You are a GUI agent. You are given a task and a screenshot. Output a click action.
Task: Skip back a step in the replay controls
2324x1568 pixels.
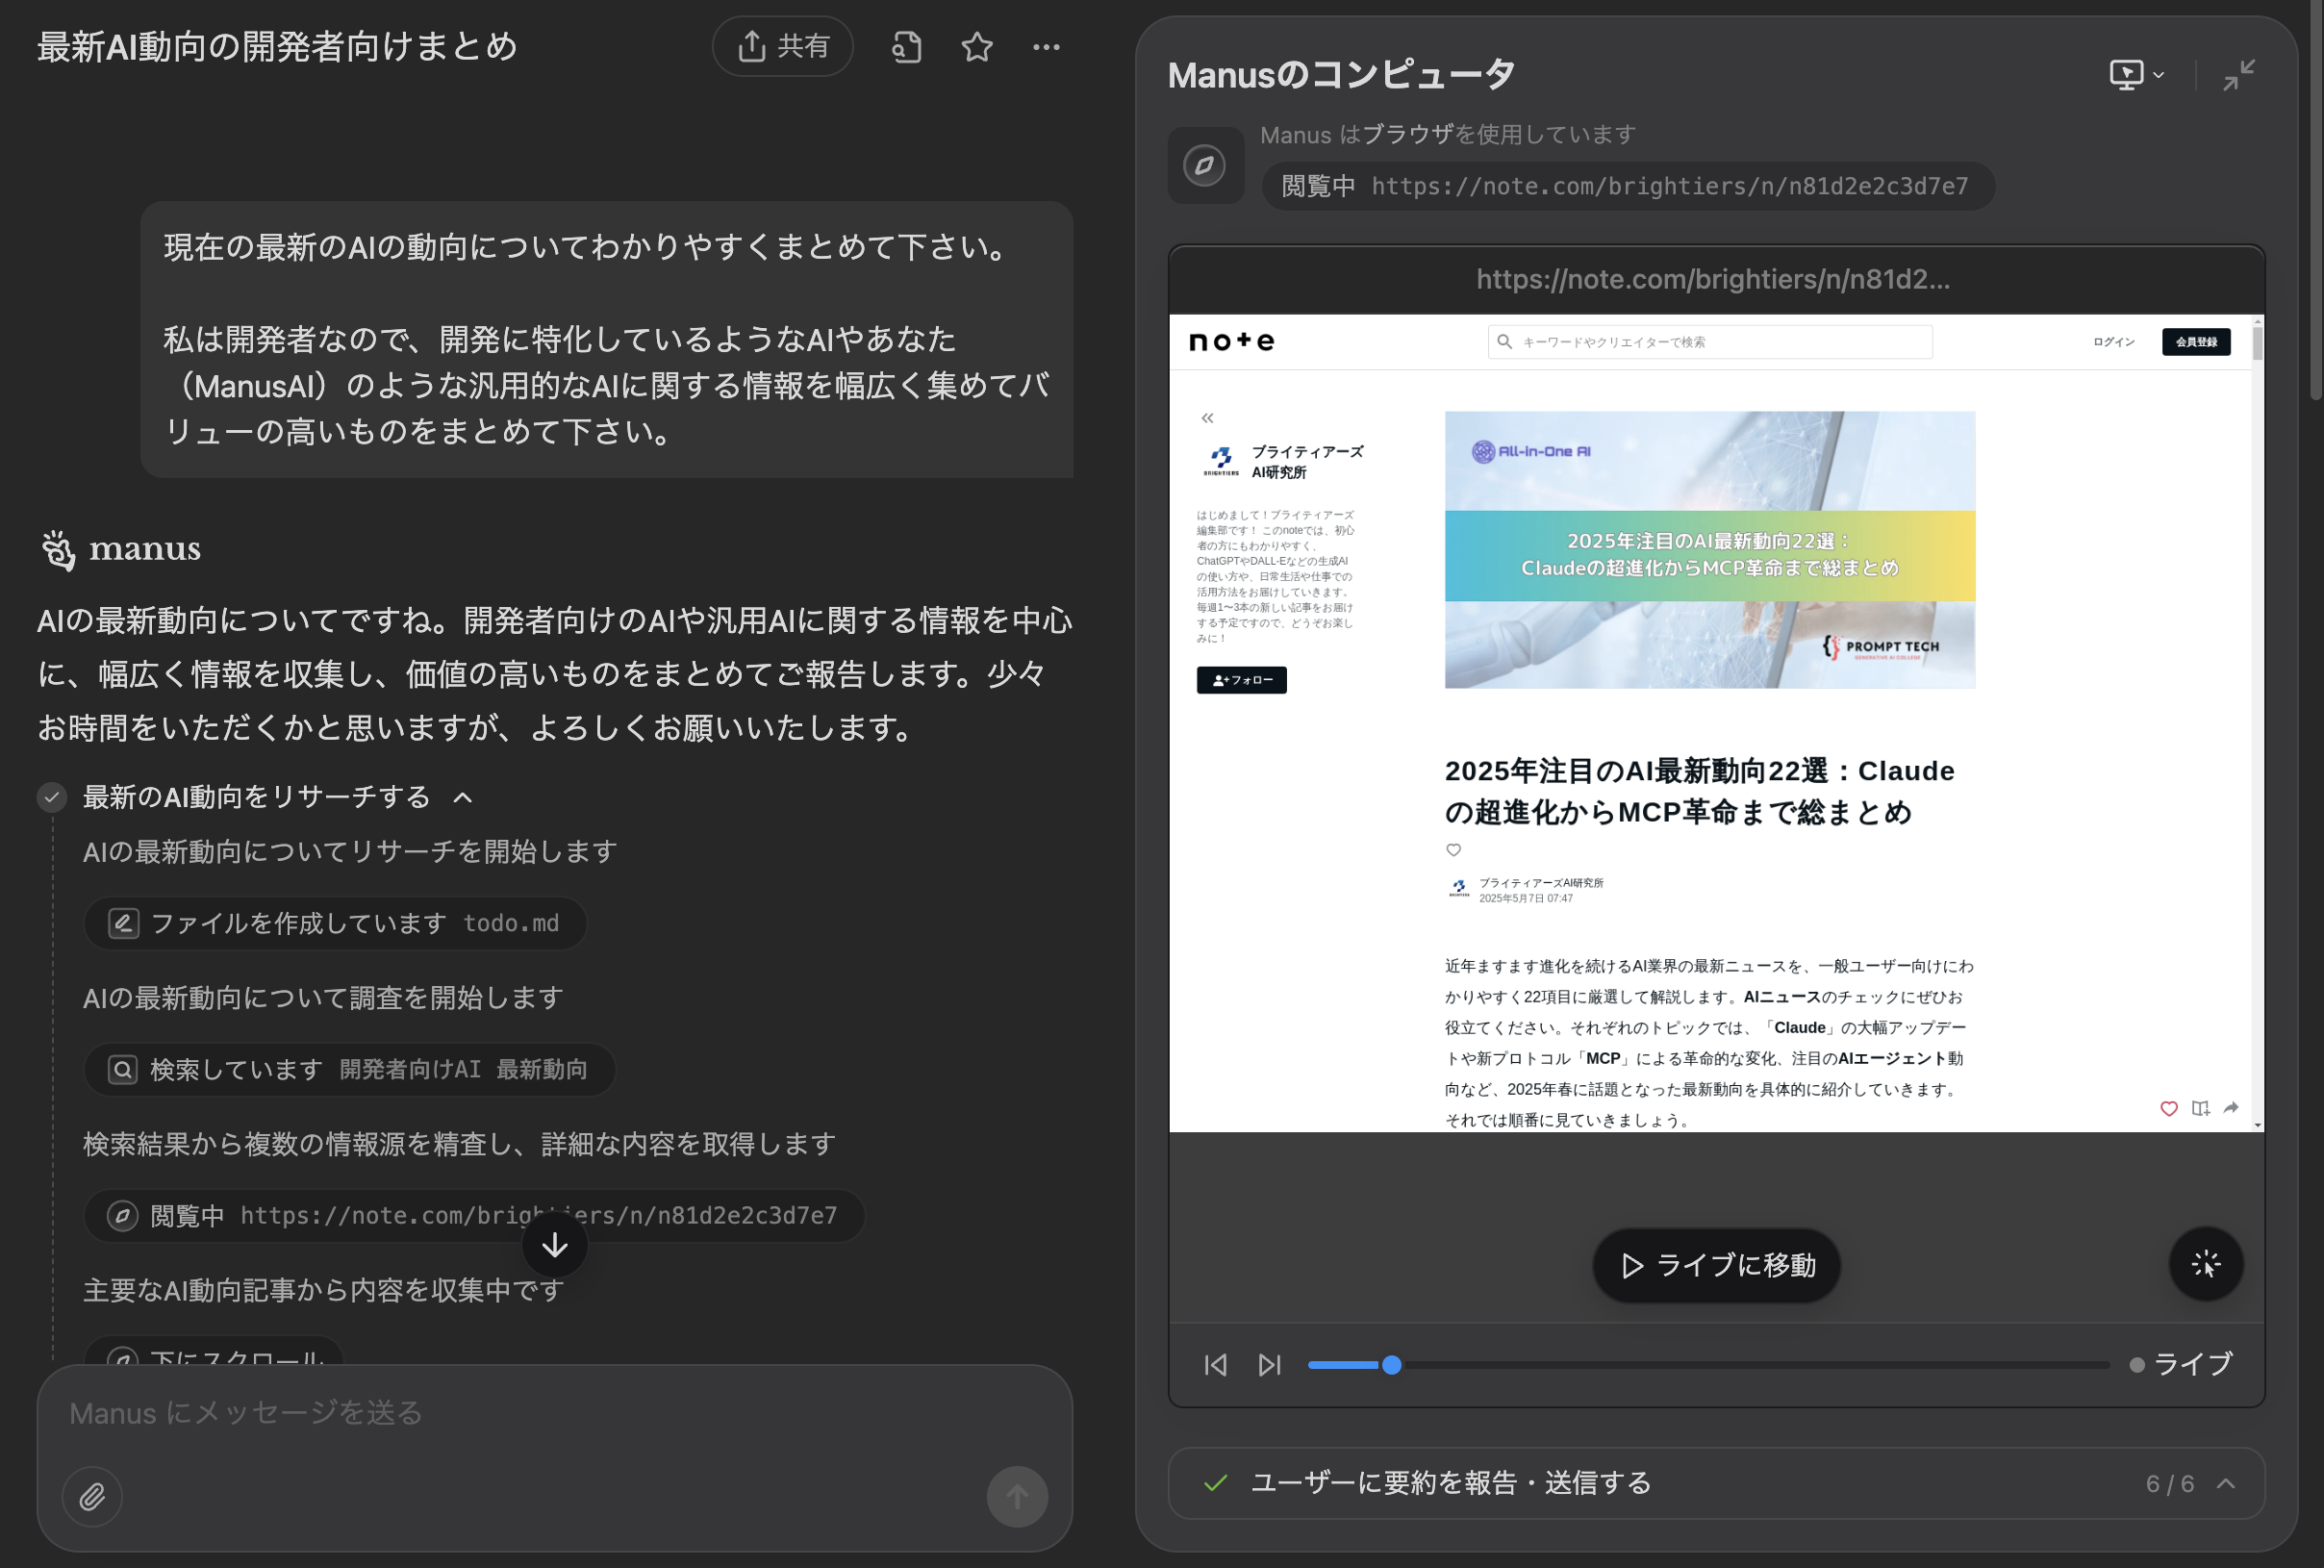[1215, 1364]
